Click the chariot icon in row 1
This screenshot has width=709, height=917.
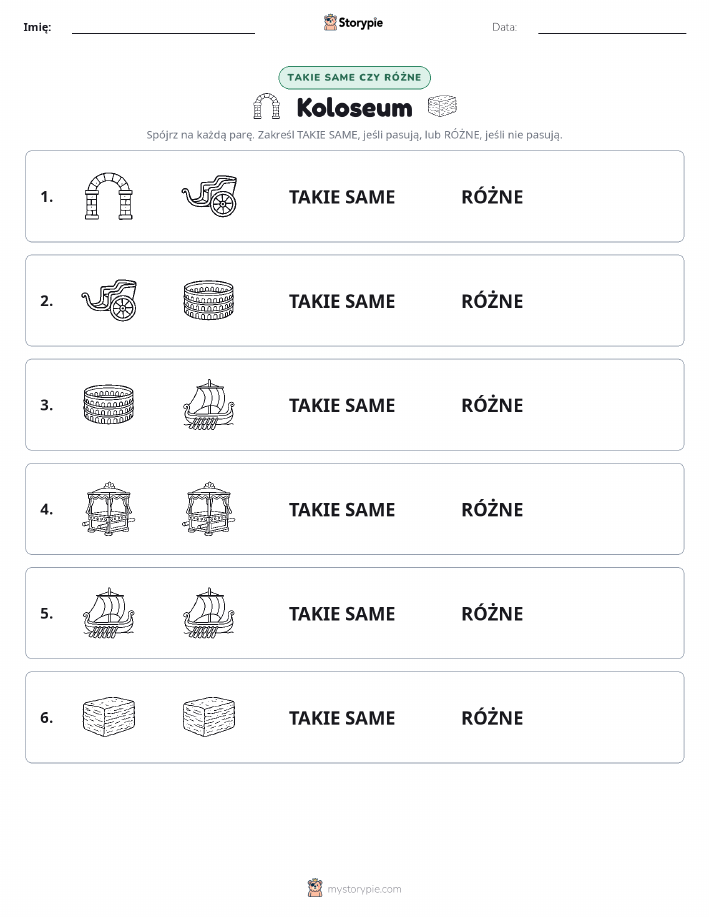209,196
